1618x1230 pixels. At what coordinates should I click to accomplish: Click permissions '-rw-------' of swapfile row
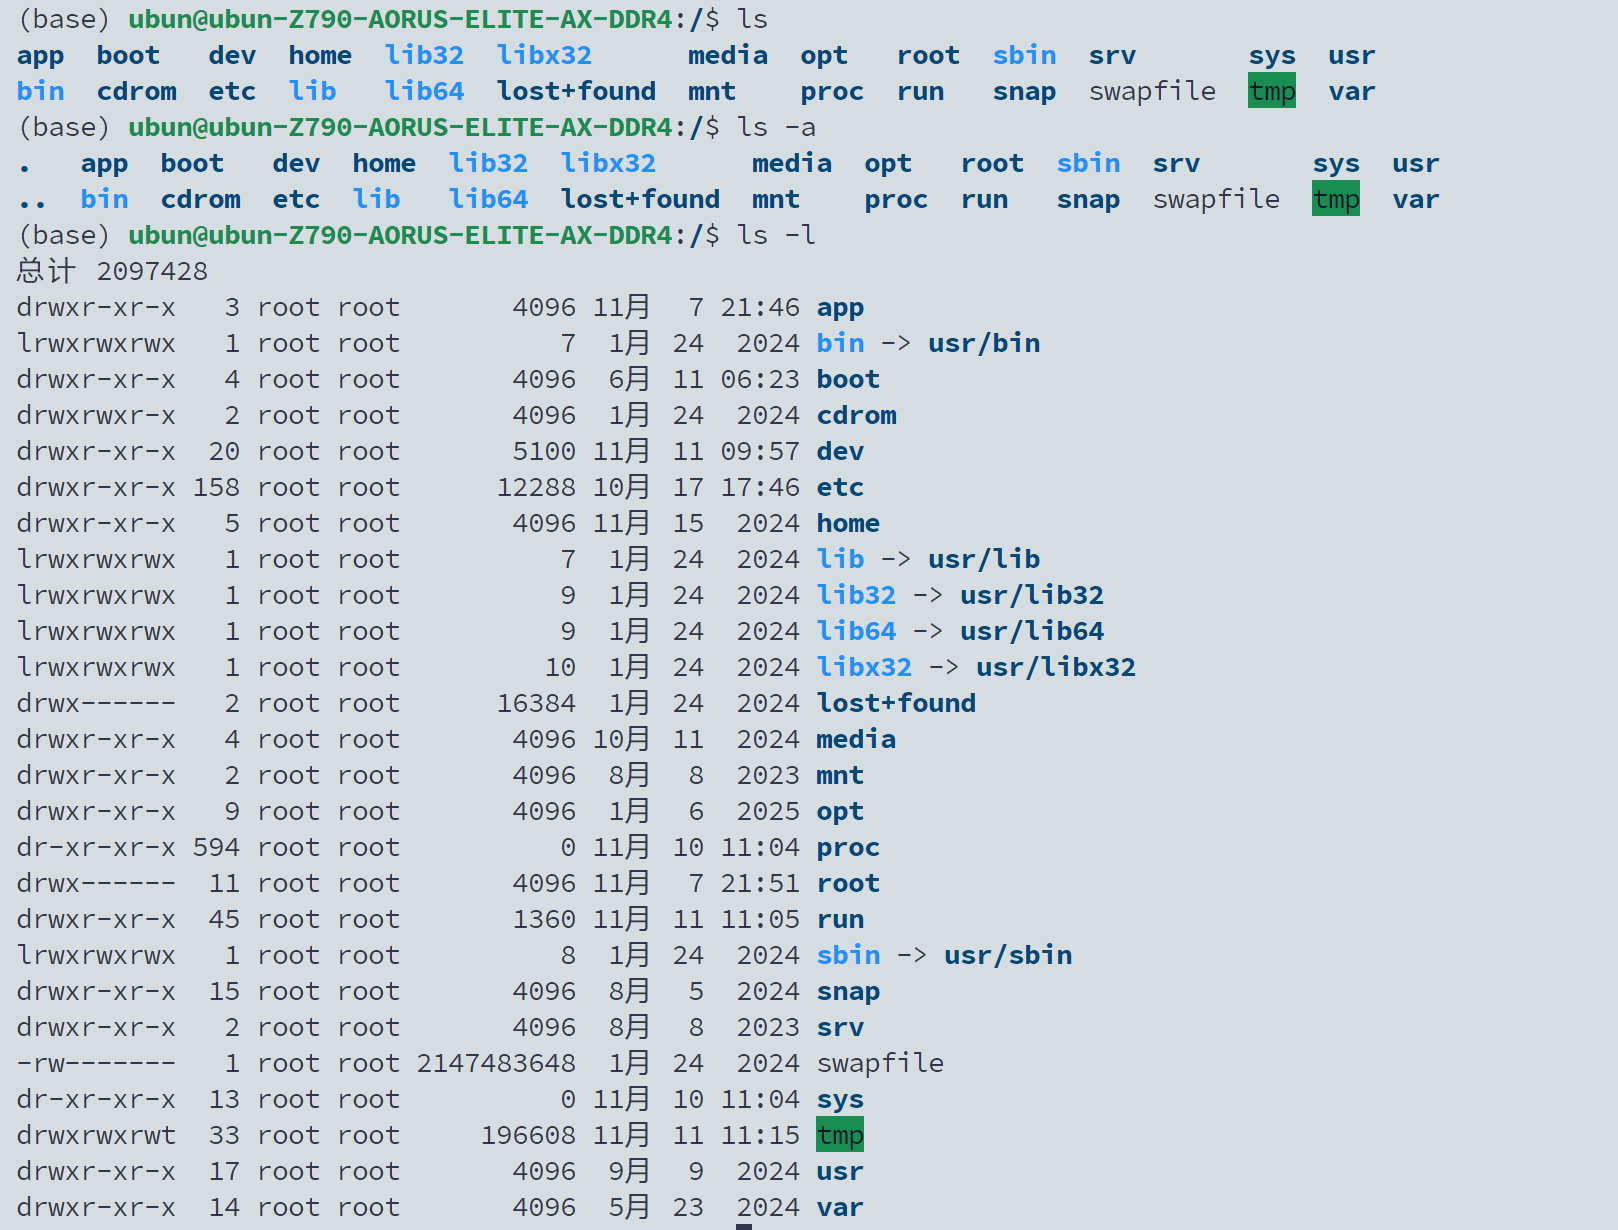(x=96, y=1063)
